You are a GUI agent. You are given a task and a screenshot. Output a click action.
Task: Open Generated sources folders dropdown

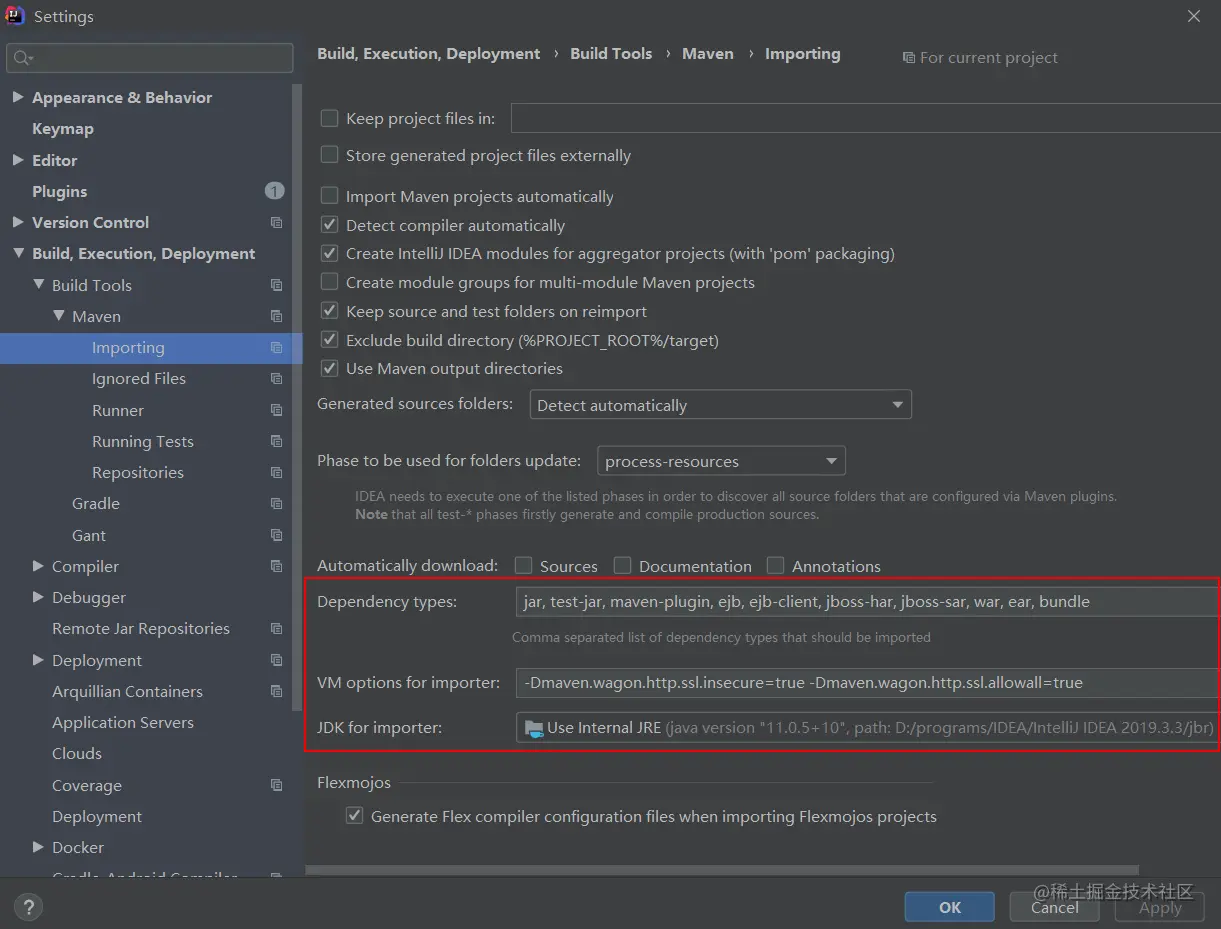[x=720, y=405]
